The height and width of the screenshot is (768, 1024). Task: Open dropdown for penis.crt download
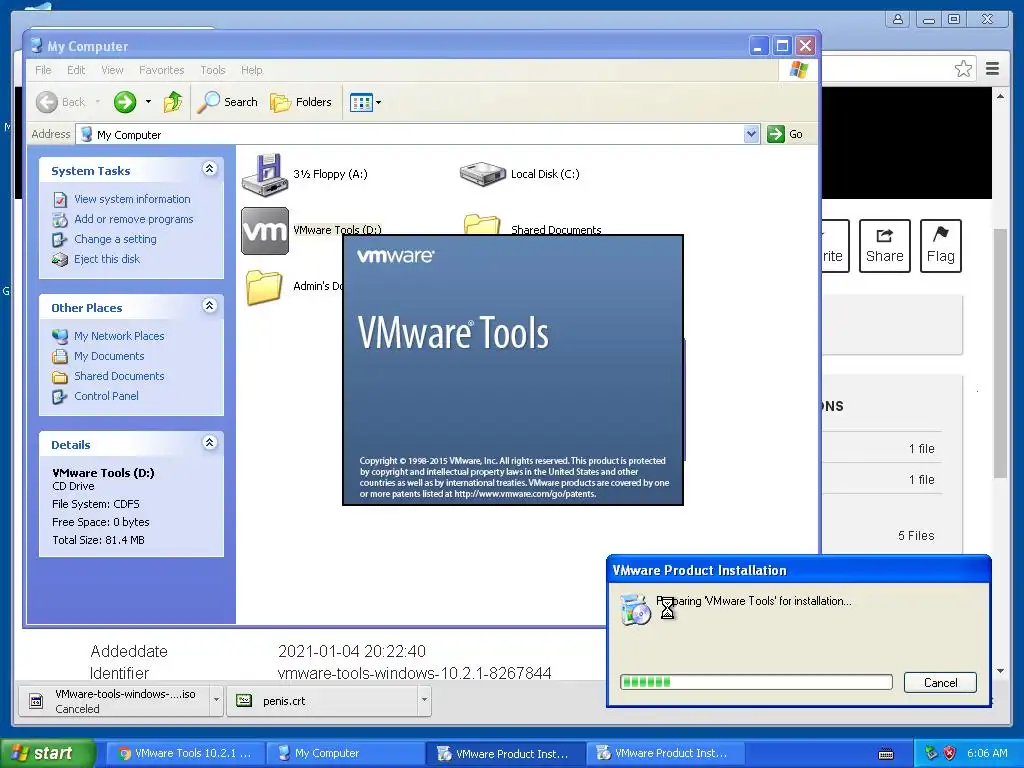click(x=424, y=700)
